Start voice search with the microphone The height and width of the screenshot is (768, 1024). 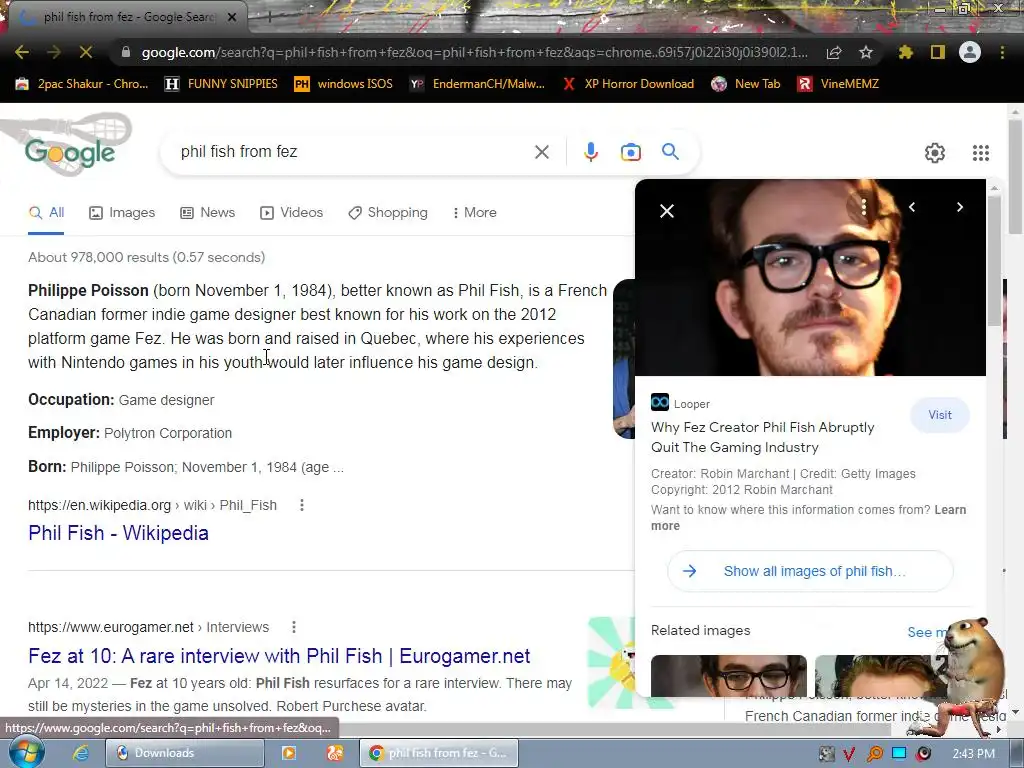[590, 152]
